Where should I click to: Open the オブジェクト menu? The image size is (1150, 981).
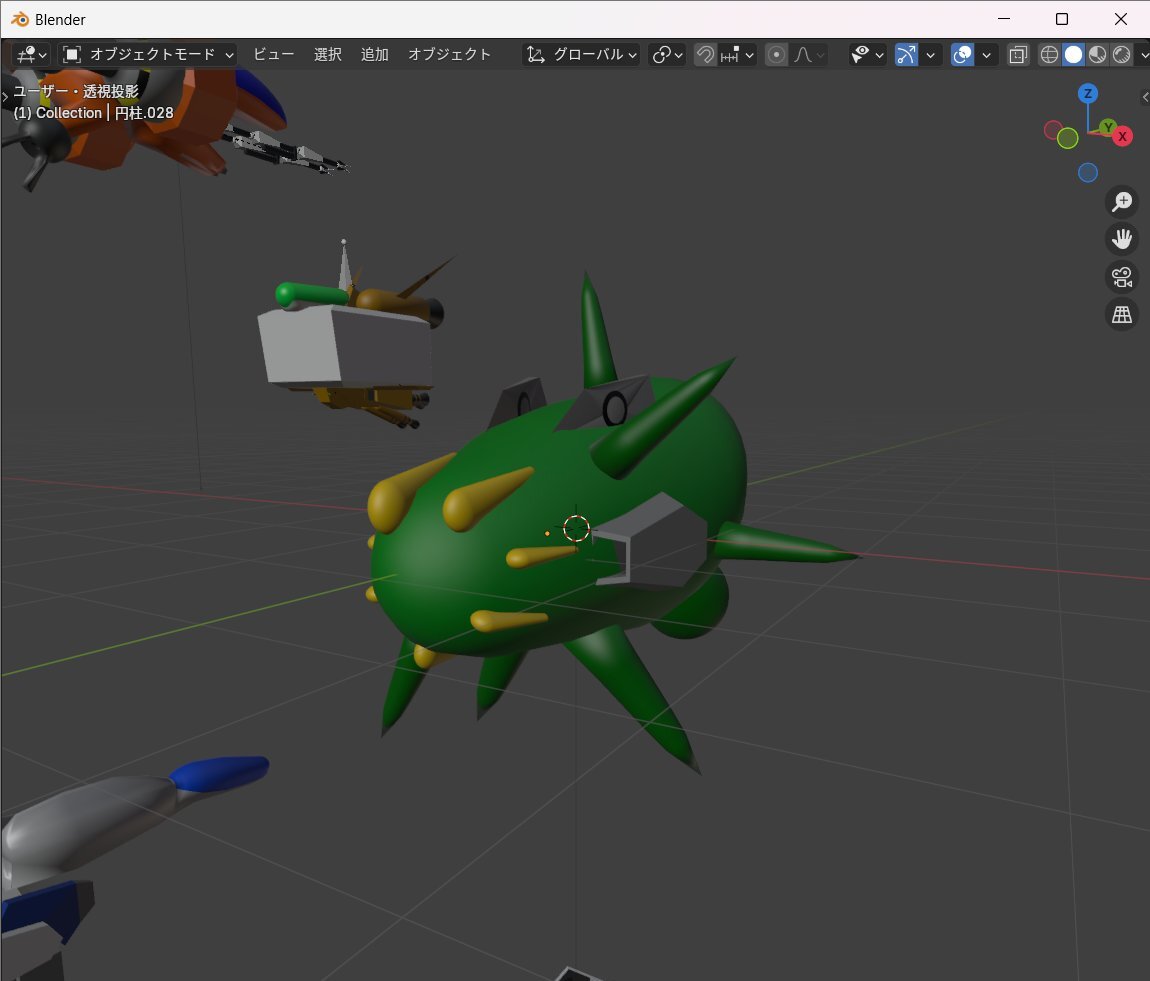click(x=450, y=54)
